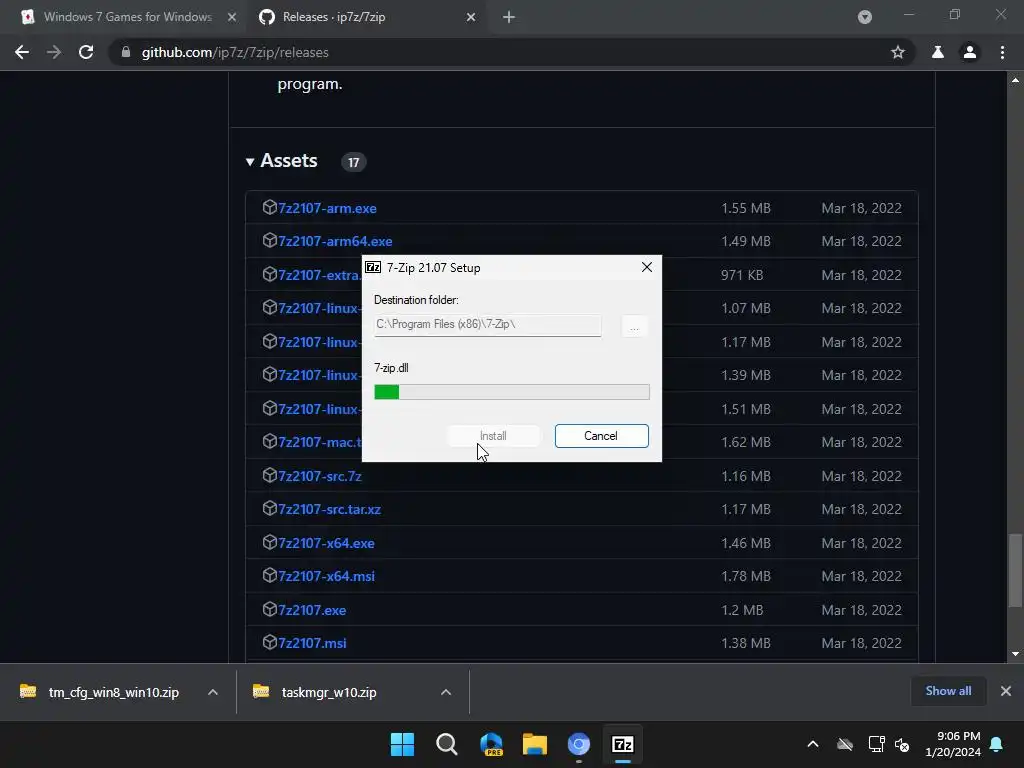The height and width of the screenshot is (768, 1024).
Task: Open network status tray icon
Action: click(876, 744)
